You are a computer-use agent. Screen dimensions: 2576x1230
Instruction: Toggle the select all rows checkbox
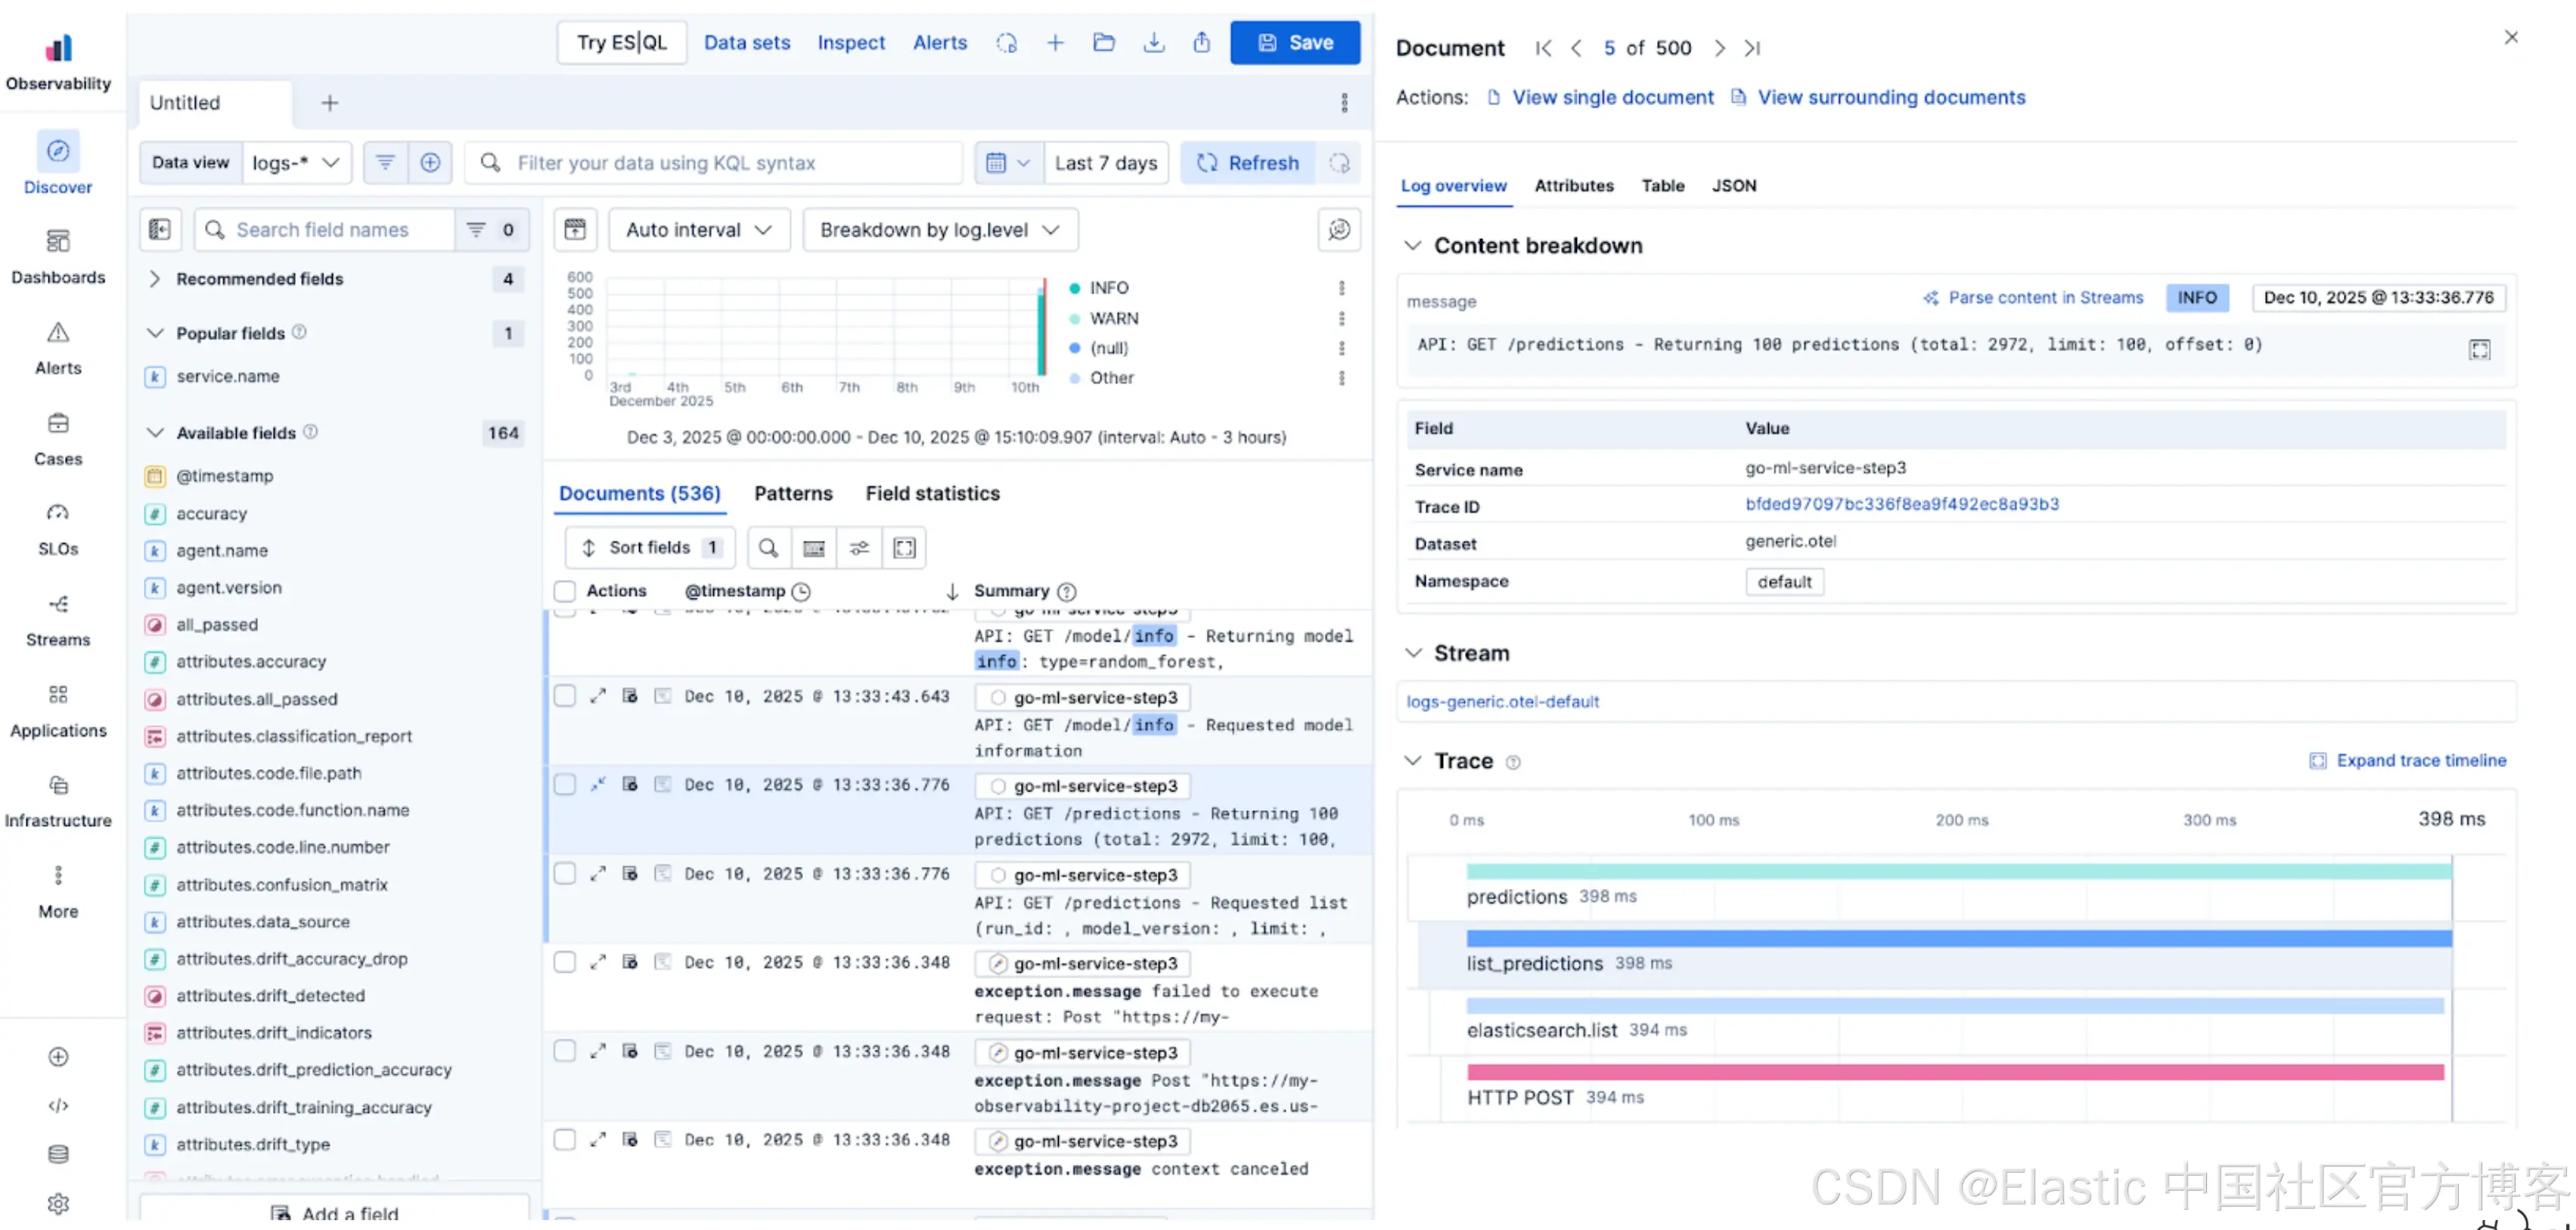click(565, 591)
